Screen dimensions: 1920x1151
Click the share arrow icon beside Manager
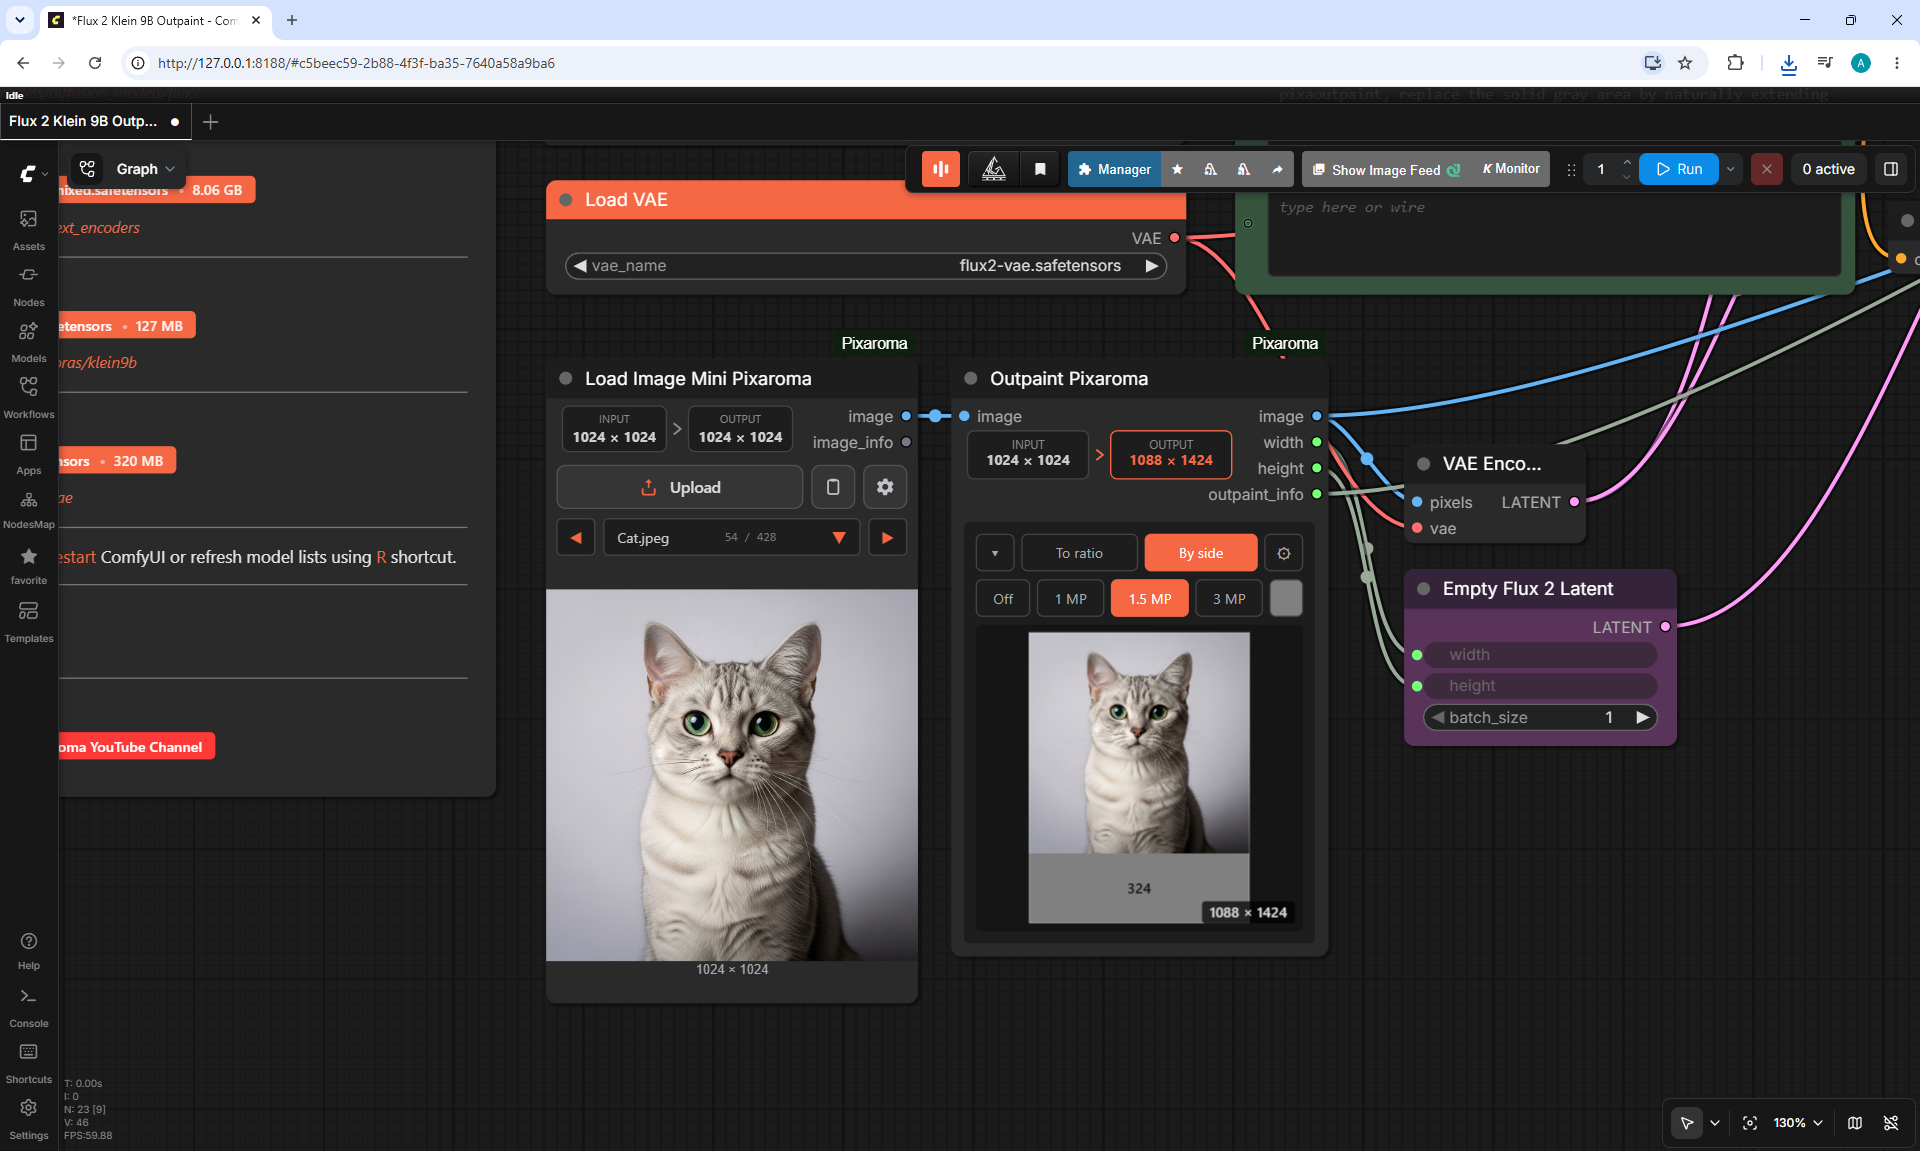[x=1277, y=169]
